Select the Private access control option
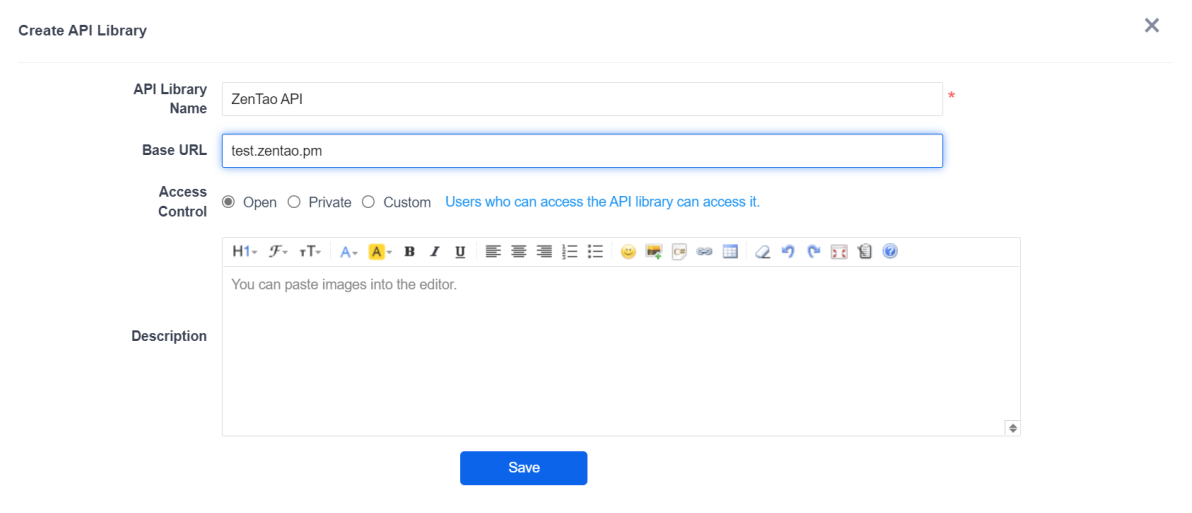Viewport: 1192px width, 513px height. (x=293, y=202)
